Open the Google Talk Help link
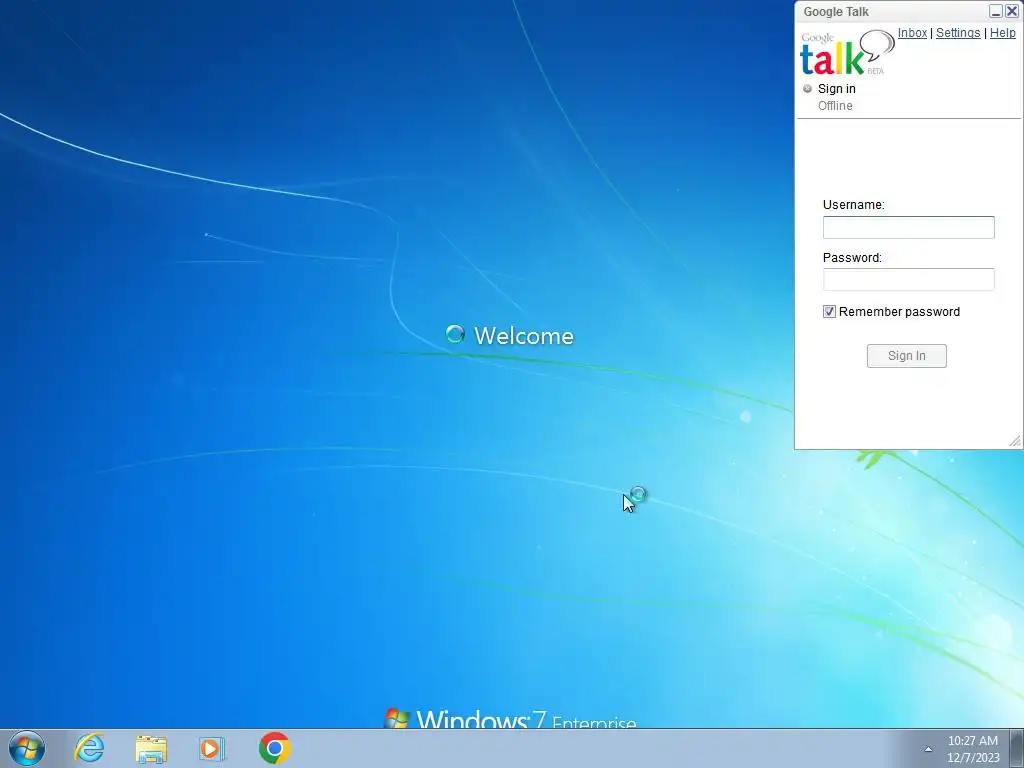Screen dimensions: 1024x768 click(x=1002, y=33)
